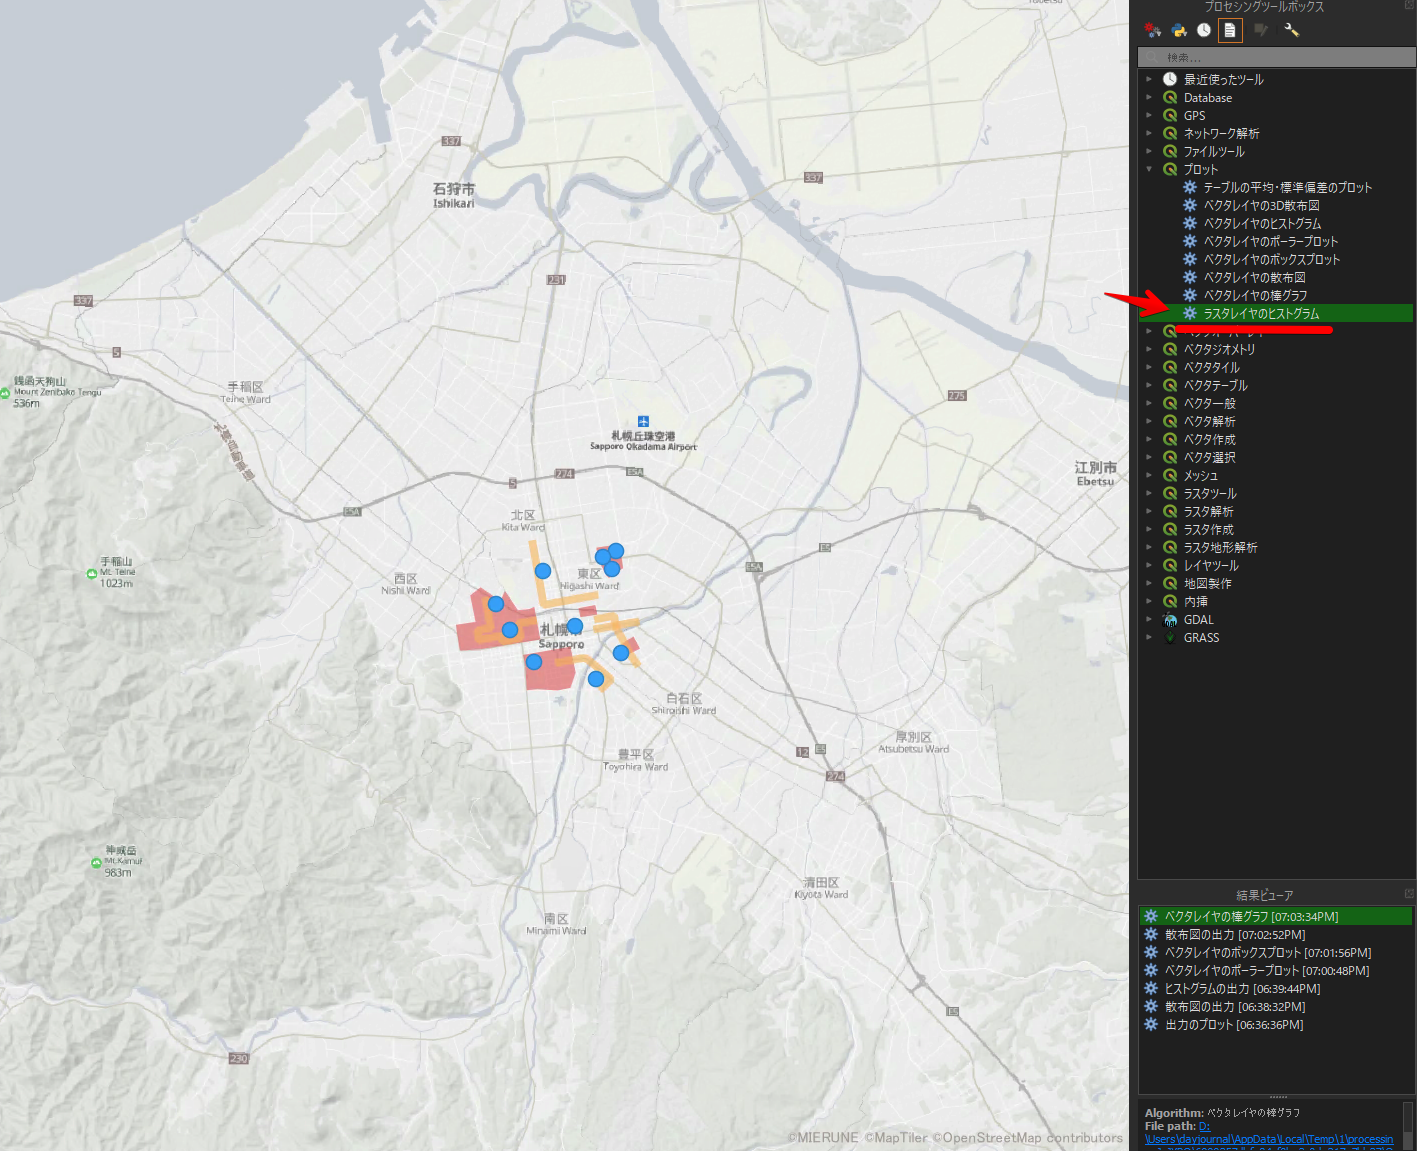The width and height of the screenshot is (1417, 1151).
Task: Click the search field in the processing toolbox
Action: 1276,57
